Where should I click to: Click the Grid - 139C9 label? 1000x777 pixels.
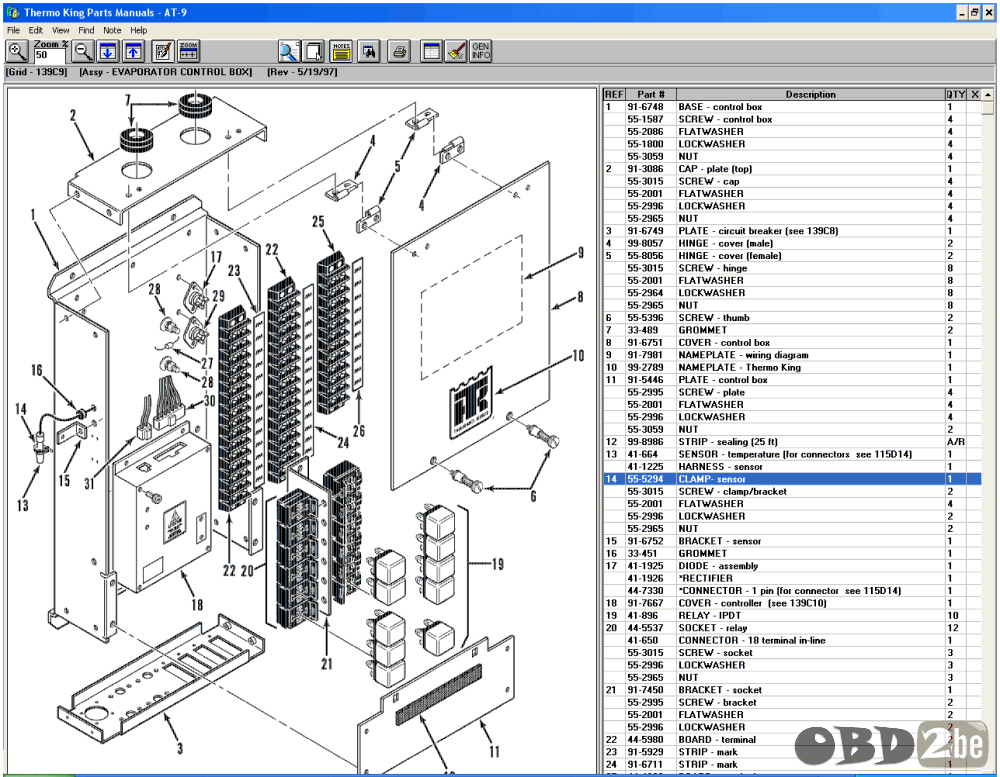tap(36, 72)
